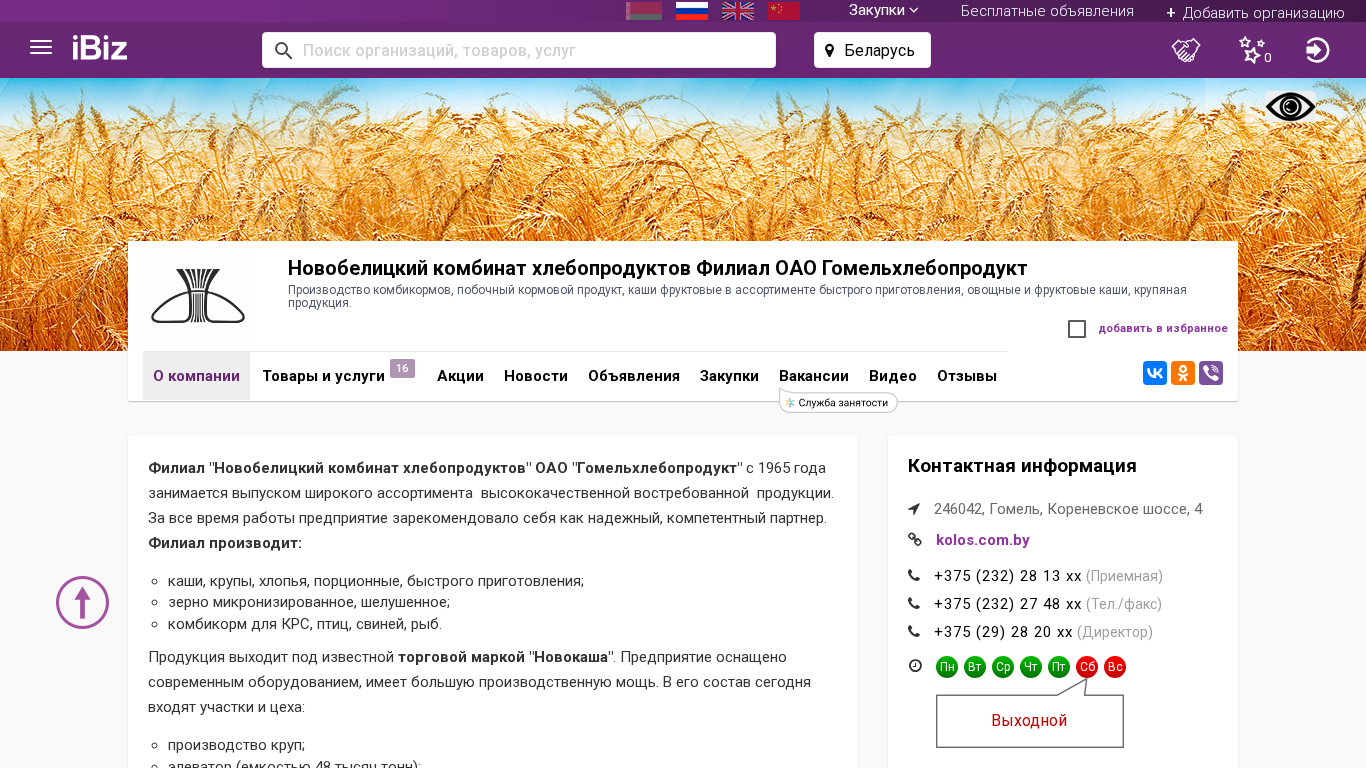This screenshot has height=768, width=1366.
Task: Switch language to Russian flag
Action: click(x=692, y=11)
